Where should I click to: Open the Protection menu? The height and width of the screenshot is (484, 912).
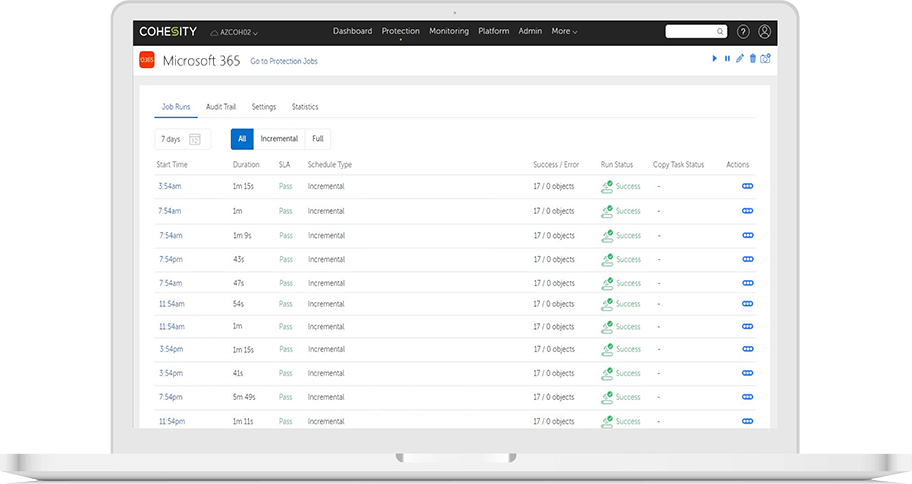(400, 31)
